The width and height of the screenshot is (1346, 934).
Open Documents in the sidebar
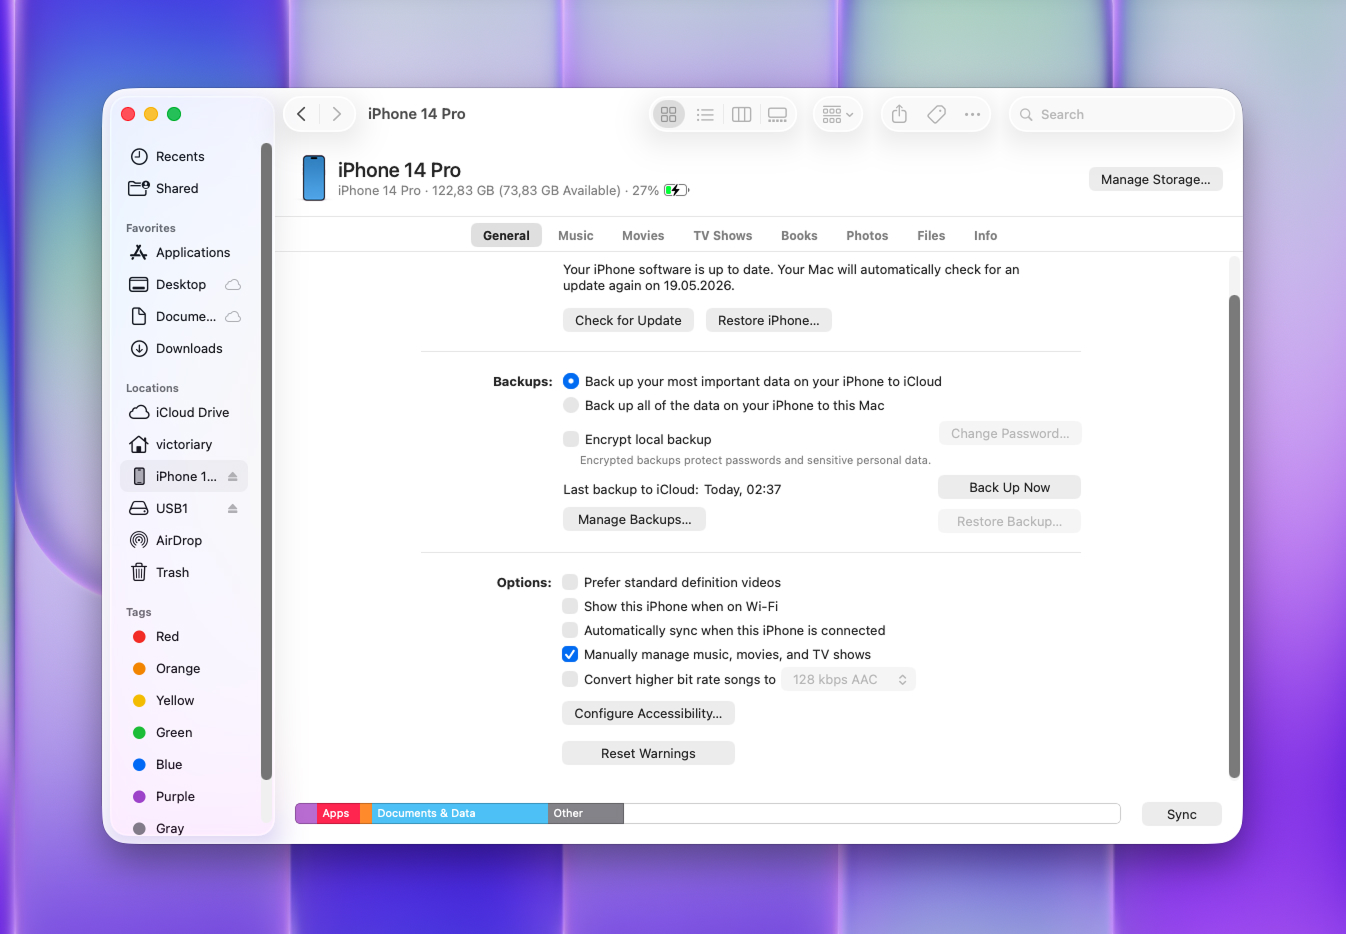tap(184, 317)
